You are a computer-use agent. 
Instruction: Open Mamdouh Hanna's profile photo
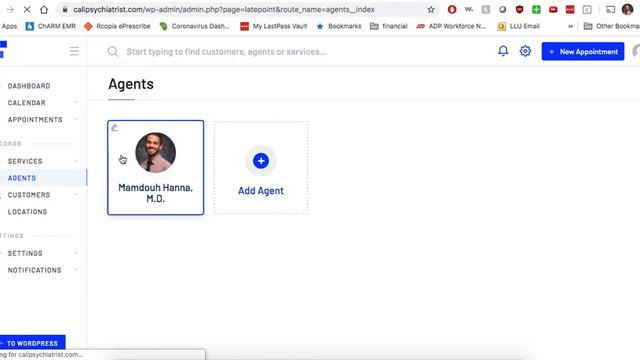pos(156,152)
